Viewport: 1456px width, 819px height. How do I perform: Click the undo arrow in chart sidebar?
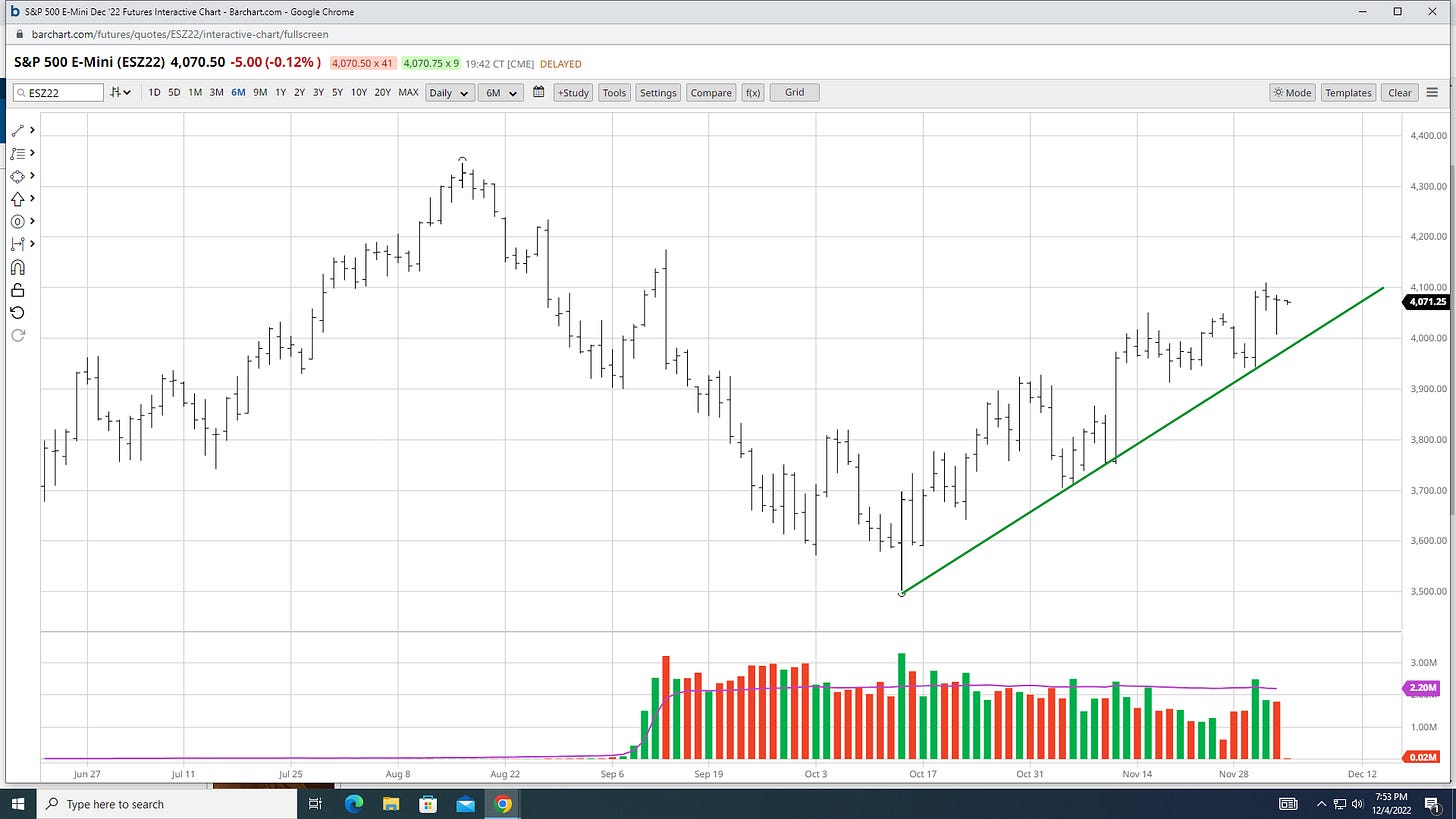click(x=17, y=313)
